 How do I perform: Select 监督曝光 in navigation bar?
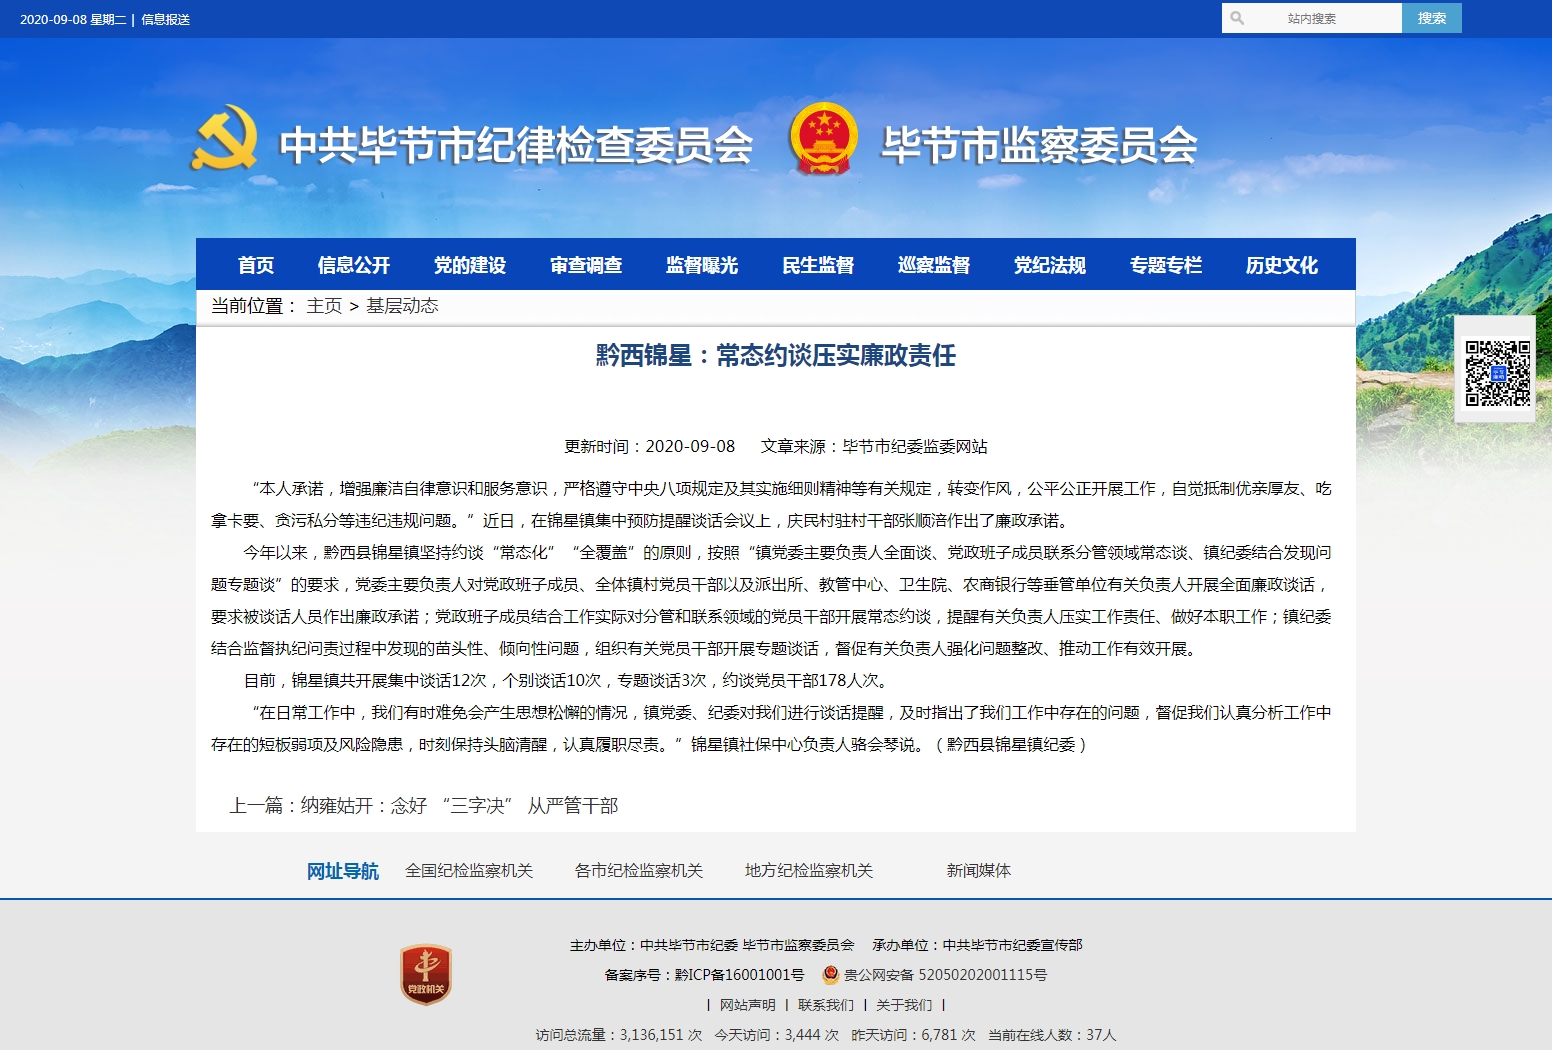[702, 265]
